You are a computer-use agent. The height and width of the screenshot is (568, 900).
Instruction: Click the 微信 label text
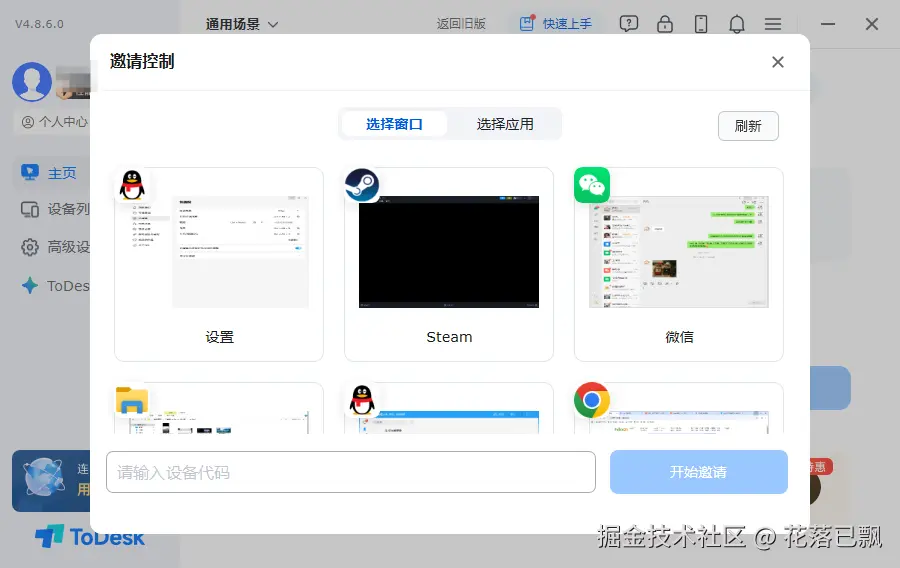[x=679, y=337]
